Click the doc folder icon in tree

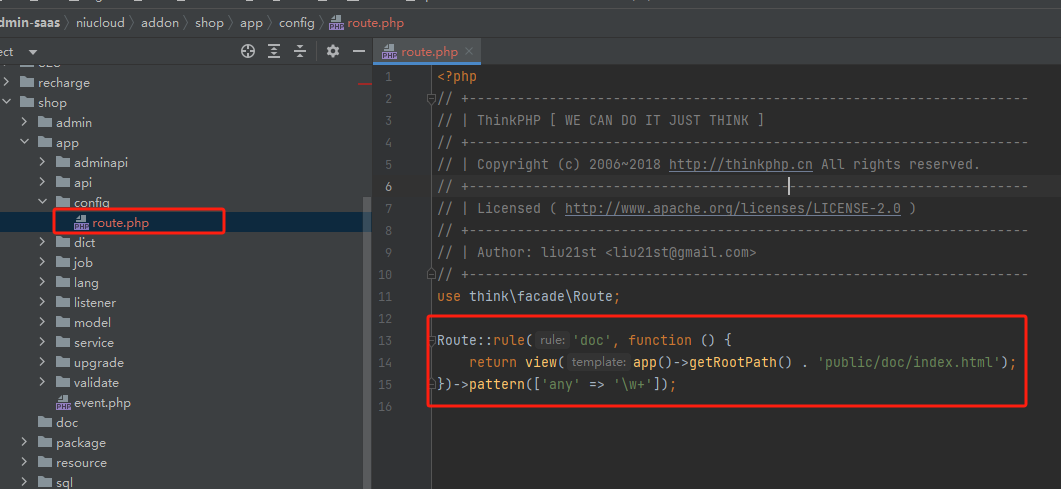pyautogui.click(x=45, y=423)
